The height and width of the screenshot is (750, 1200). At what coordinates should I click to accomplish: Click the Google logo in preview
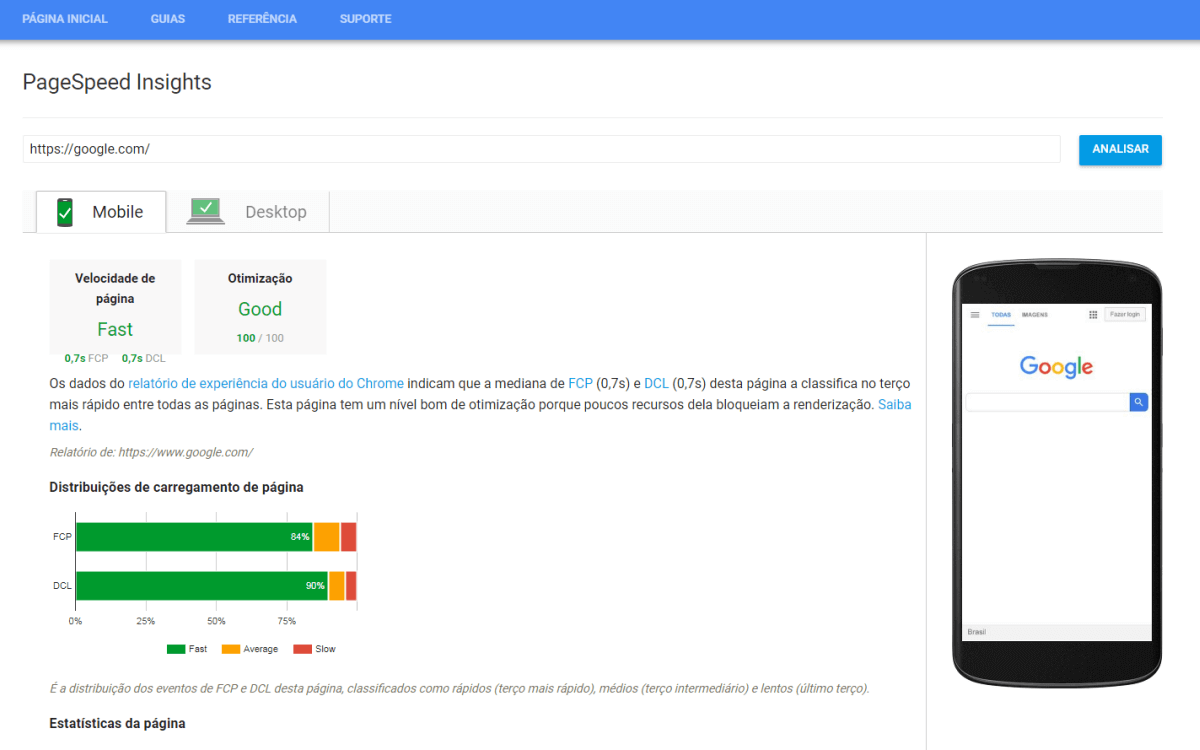1056,367
